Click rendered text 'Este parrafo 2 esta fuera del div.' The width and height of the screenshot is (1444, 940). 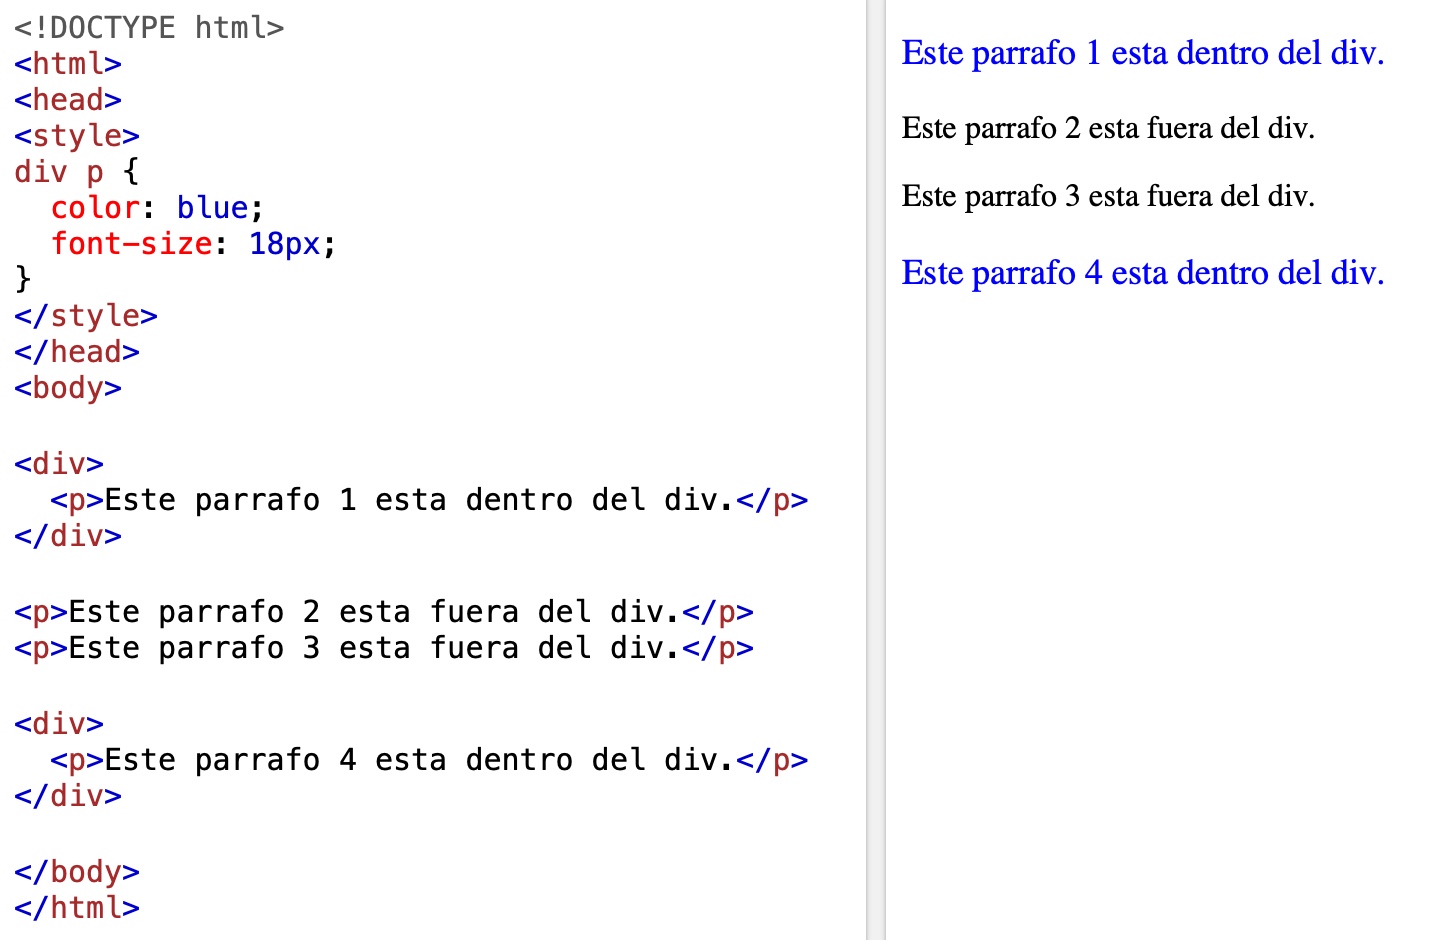pos(1108,128)
